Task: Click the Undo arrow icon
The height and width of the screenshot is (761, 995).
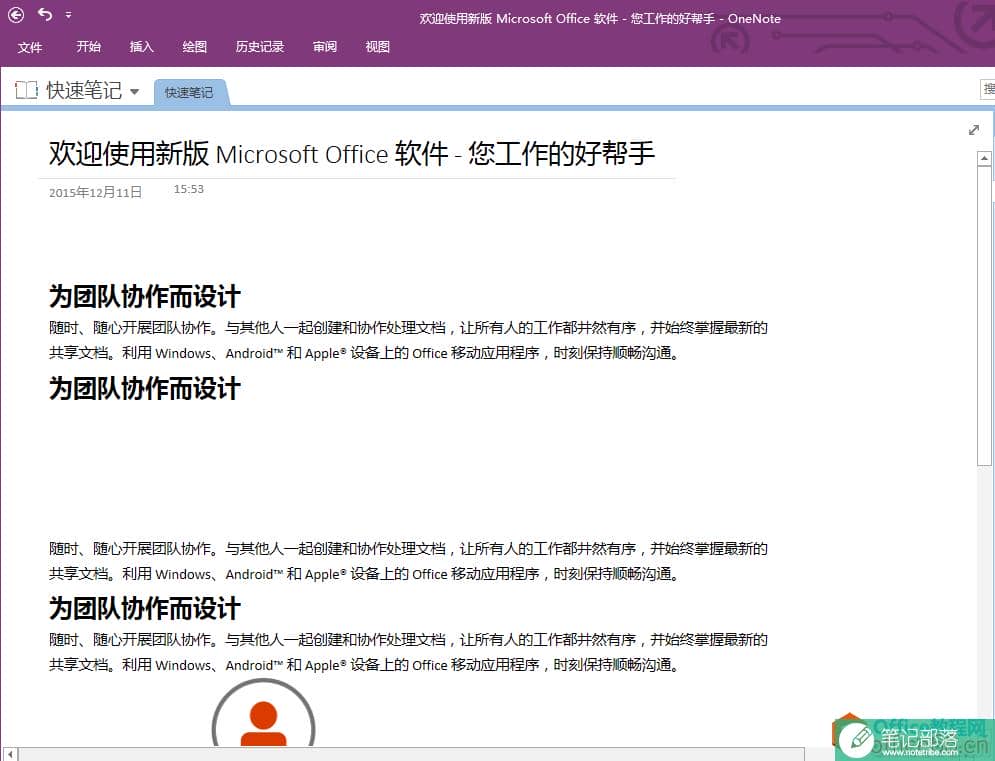Action: [x=44, y=14]
